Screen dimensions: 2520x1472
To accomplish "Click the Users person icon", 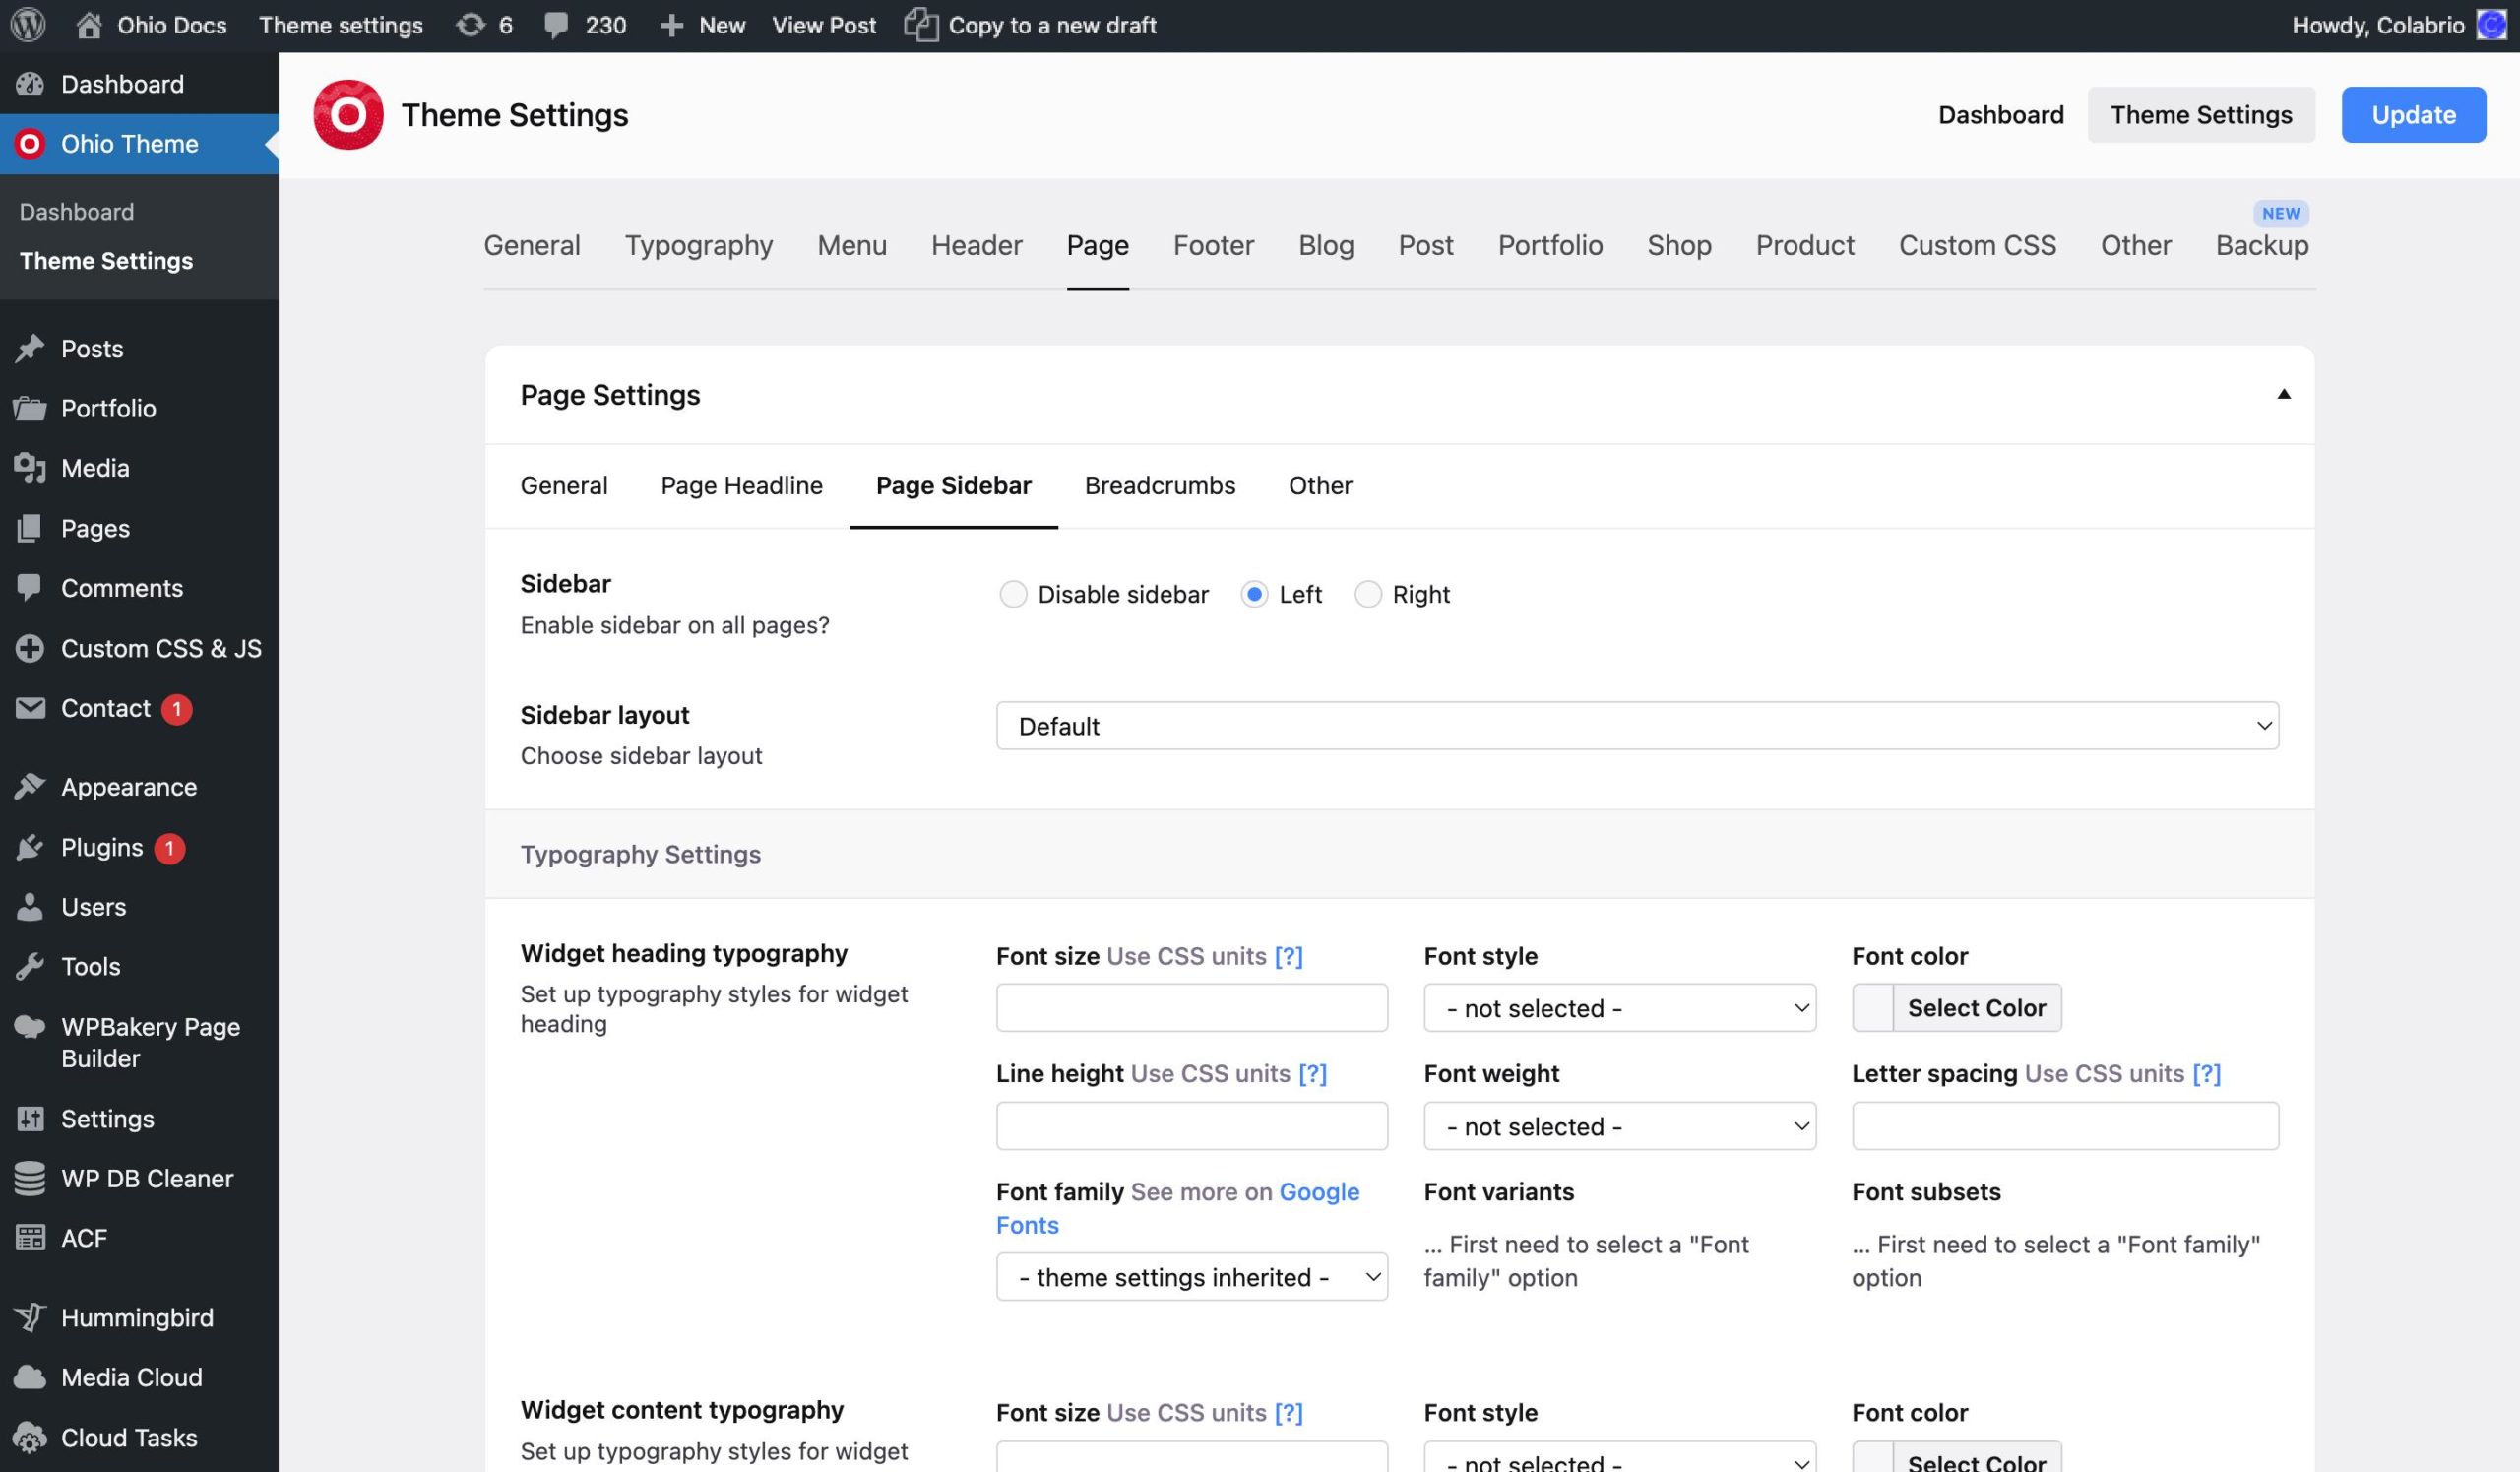I will point(30,907).
